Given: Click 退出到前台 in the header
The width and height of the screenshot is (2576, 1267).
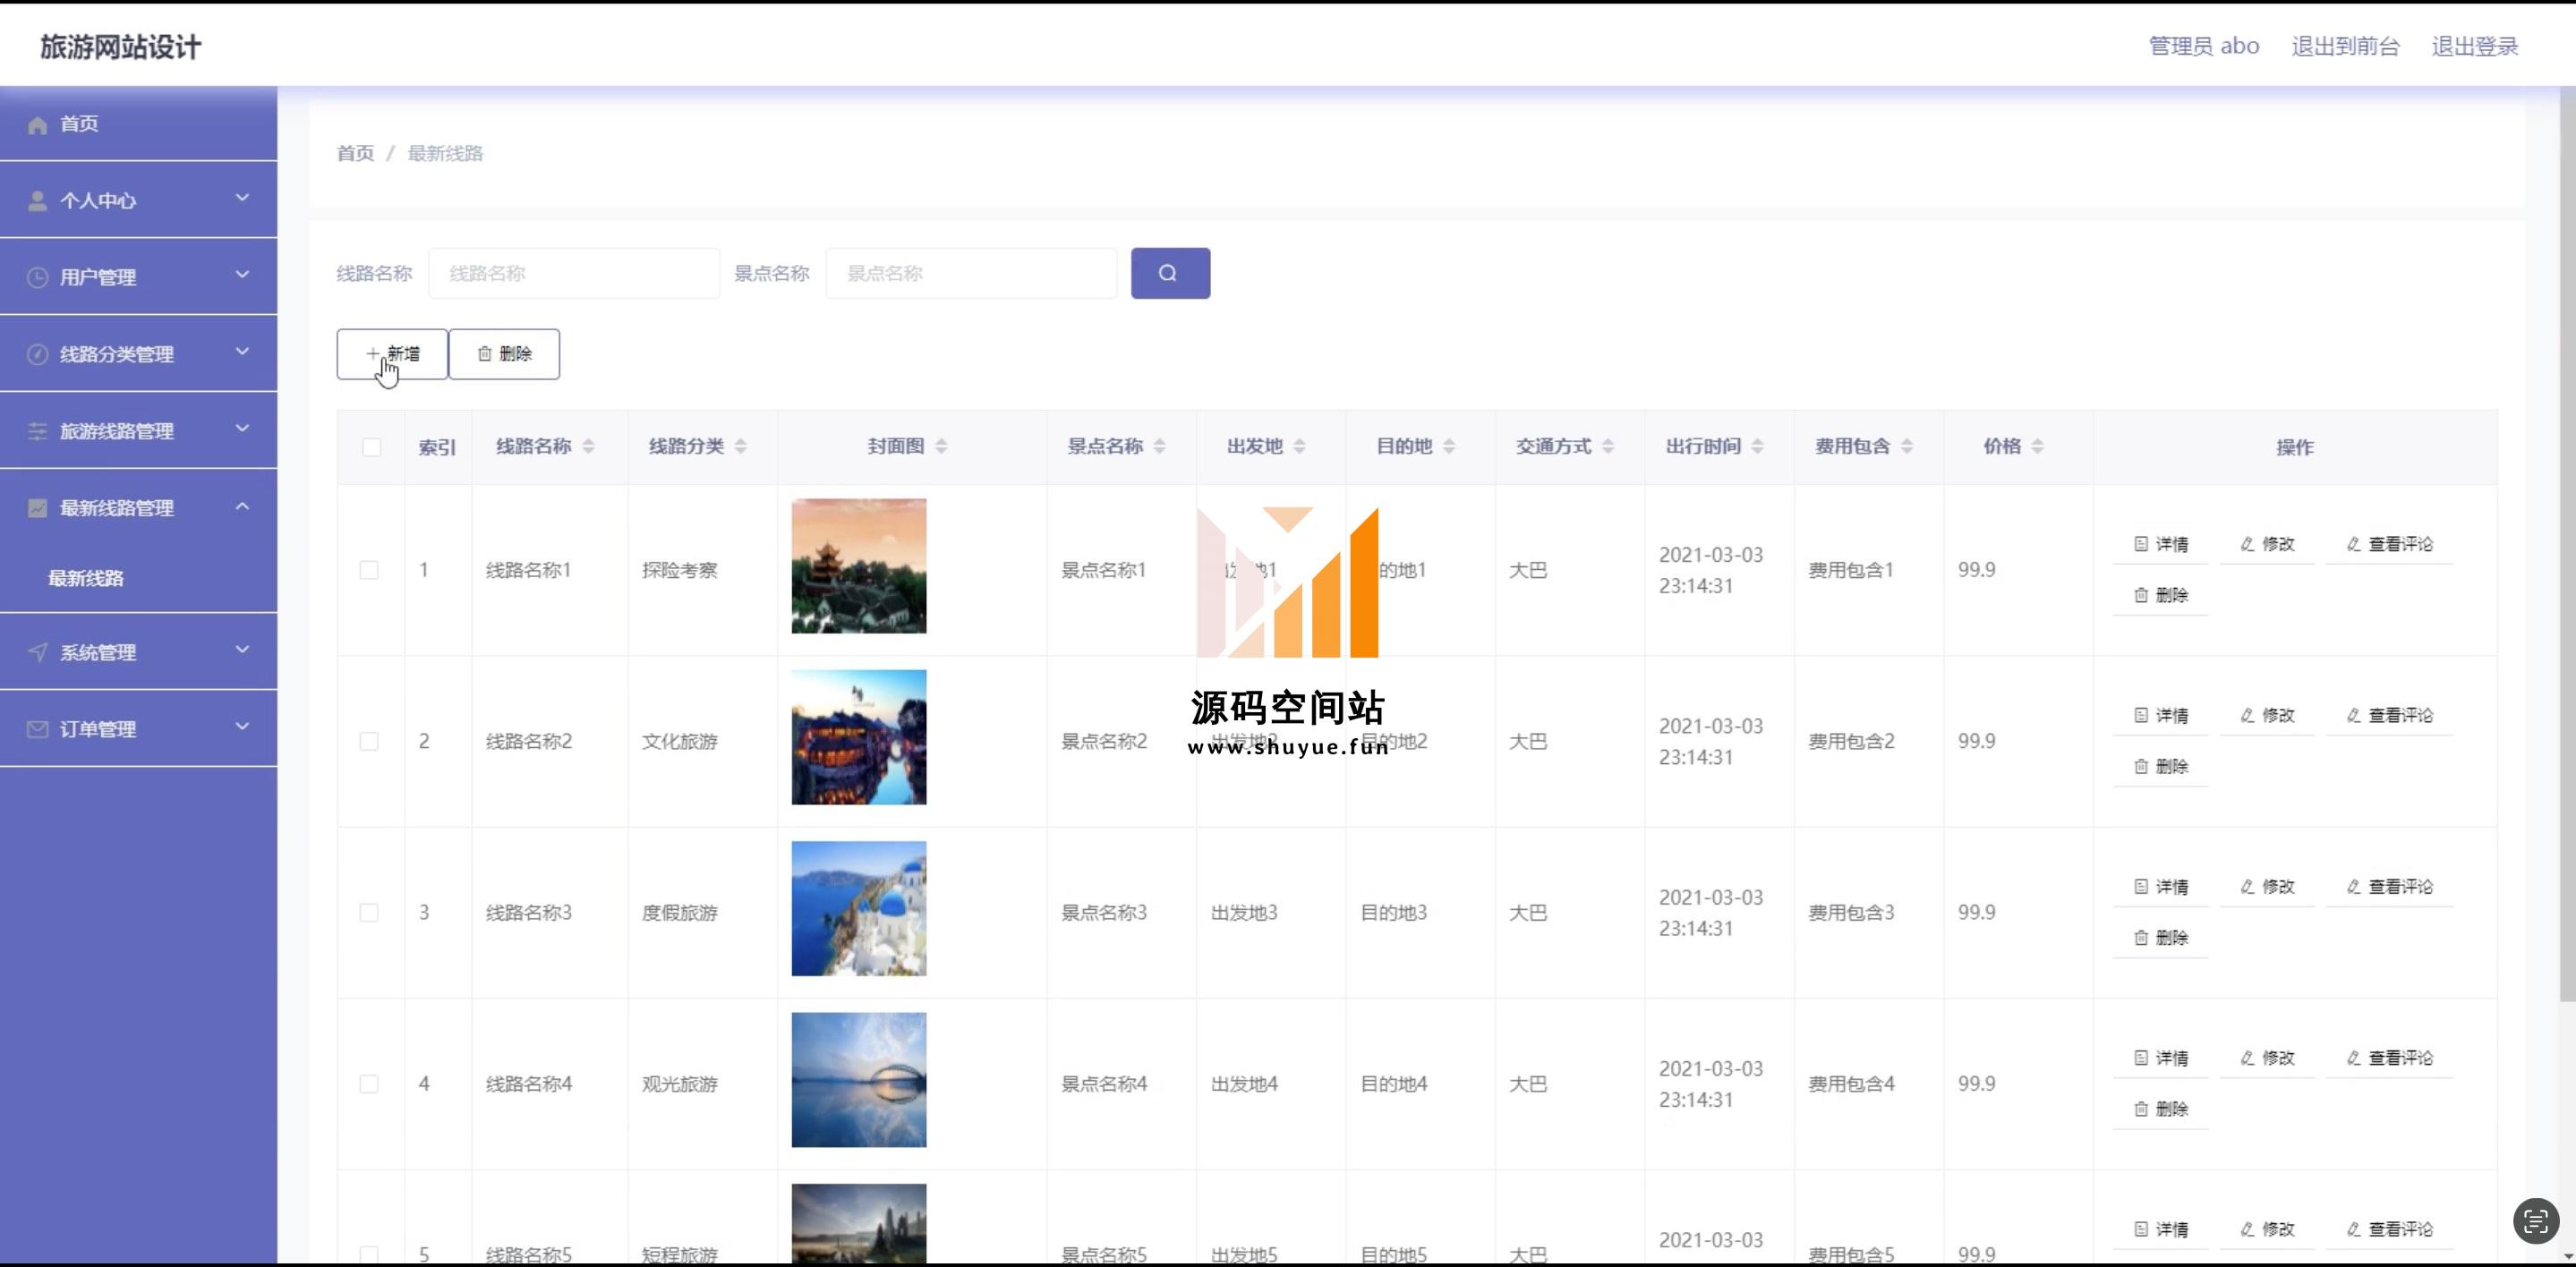Looking at the screenshot, I should click(2345, 46).
